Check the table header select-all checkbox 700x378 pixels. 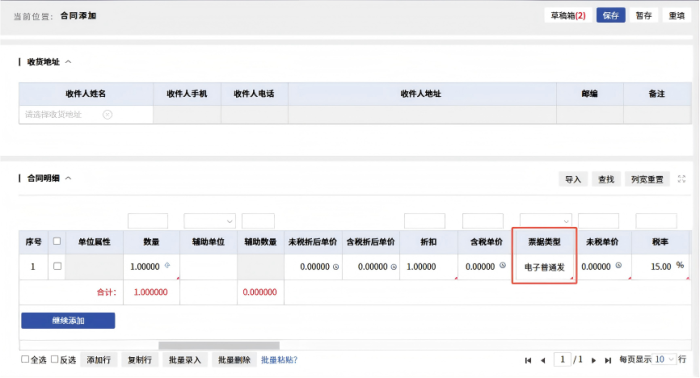click(57, 241)
